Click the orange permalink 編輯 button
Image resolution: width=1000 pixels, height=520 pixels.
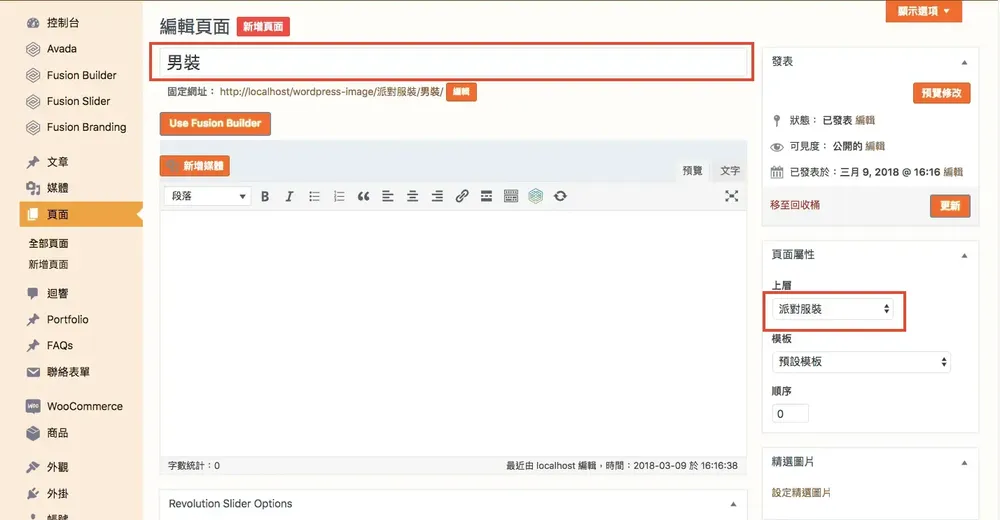tap(461, 92)
